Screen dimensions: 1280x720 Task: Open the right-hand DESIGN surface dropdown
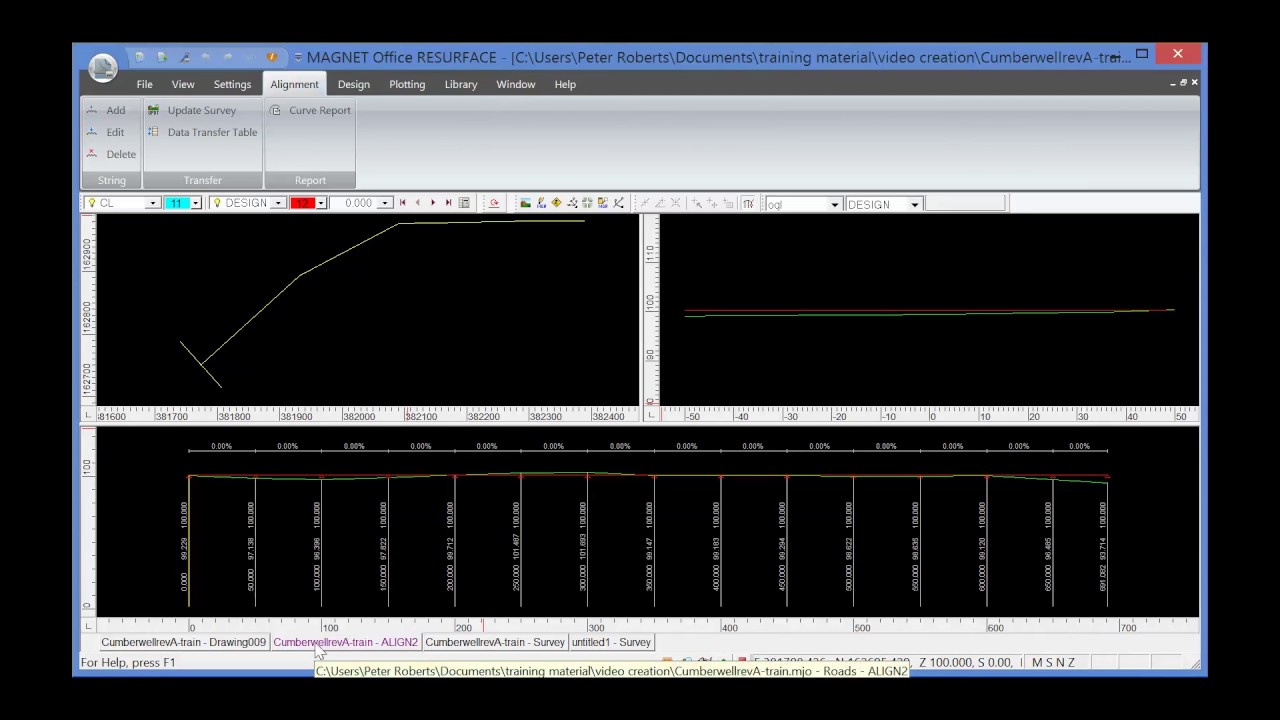914,204
